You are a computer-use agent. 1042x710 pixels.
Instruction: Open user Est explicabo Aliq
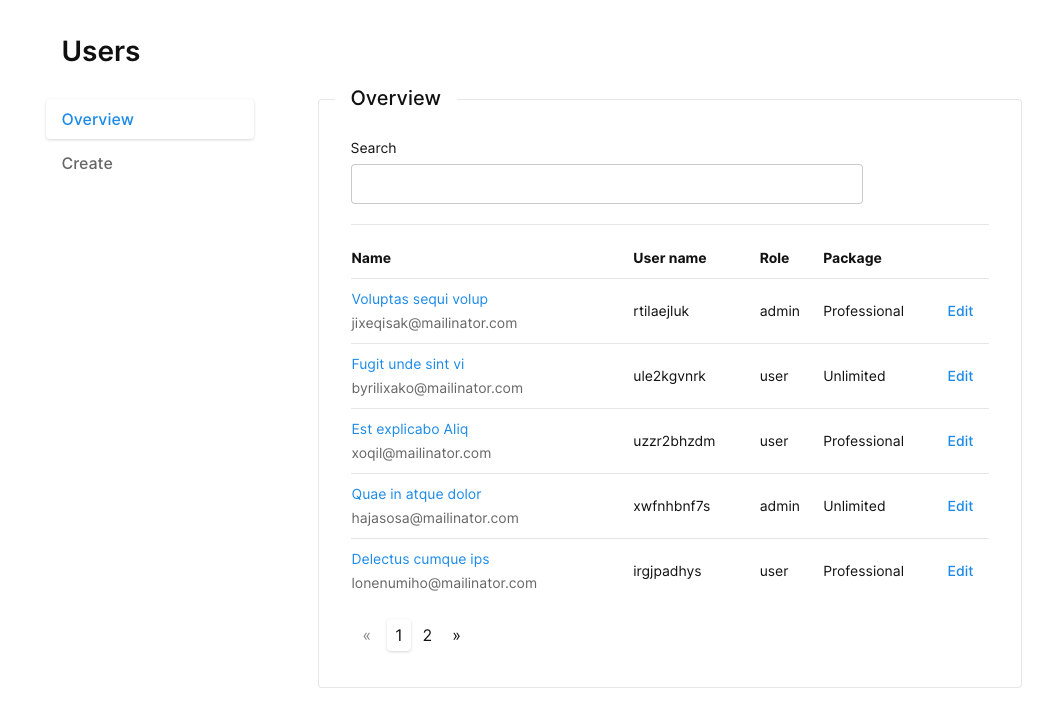coord(409,429)
